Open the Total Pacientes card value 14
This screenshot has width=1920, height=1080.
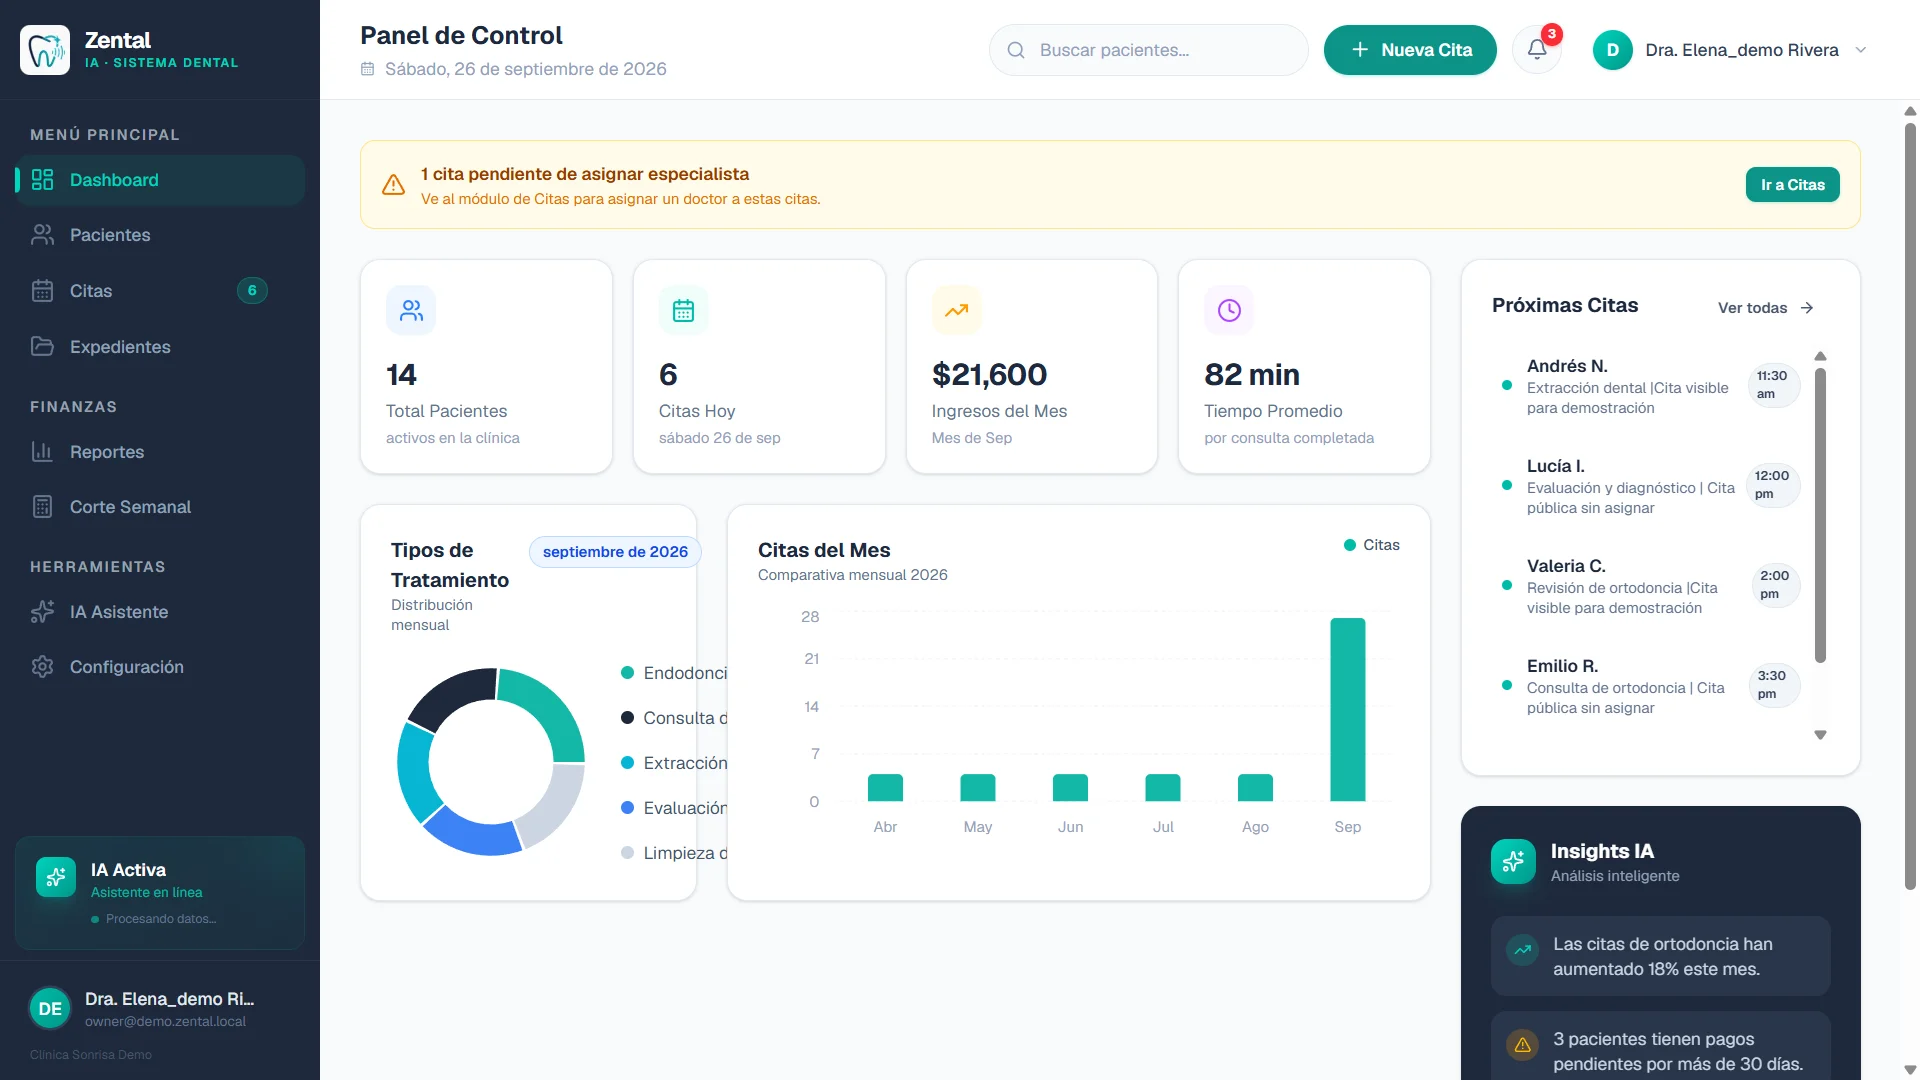[x=401, y=375]
